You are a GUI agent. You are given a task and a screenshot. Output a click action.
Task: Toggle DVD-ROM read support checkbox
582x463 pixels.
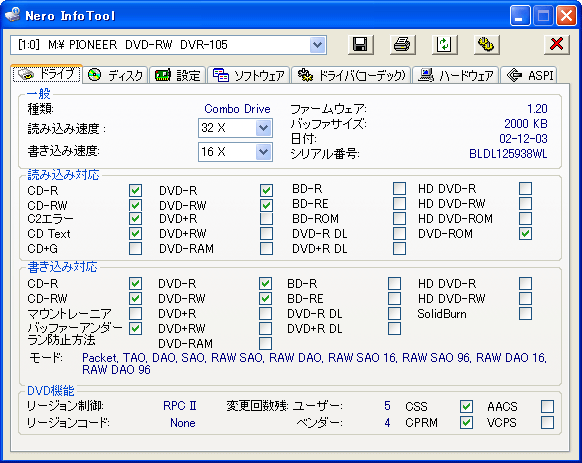tap(526, 234)
